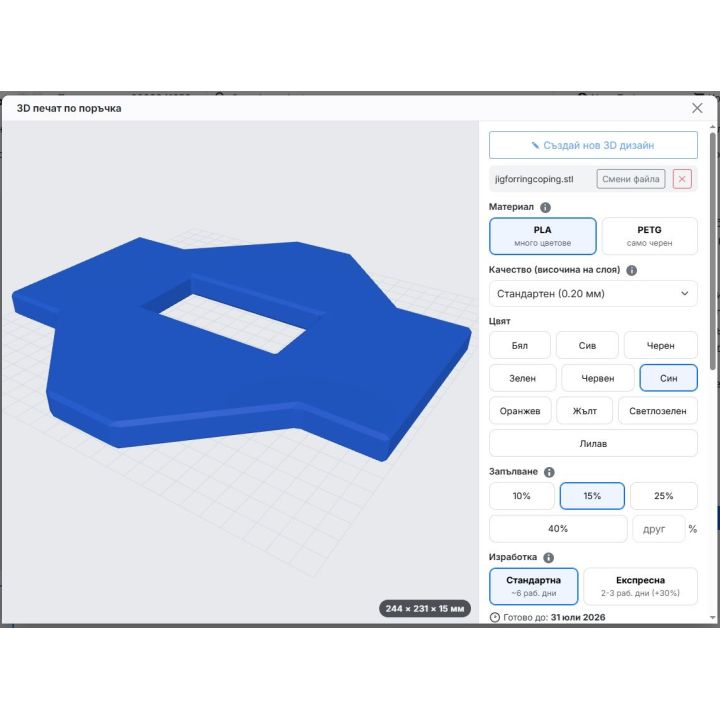This screenshot has width=720, height=720.
Task: Choose the Червен color
Action: pos(597,378)
